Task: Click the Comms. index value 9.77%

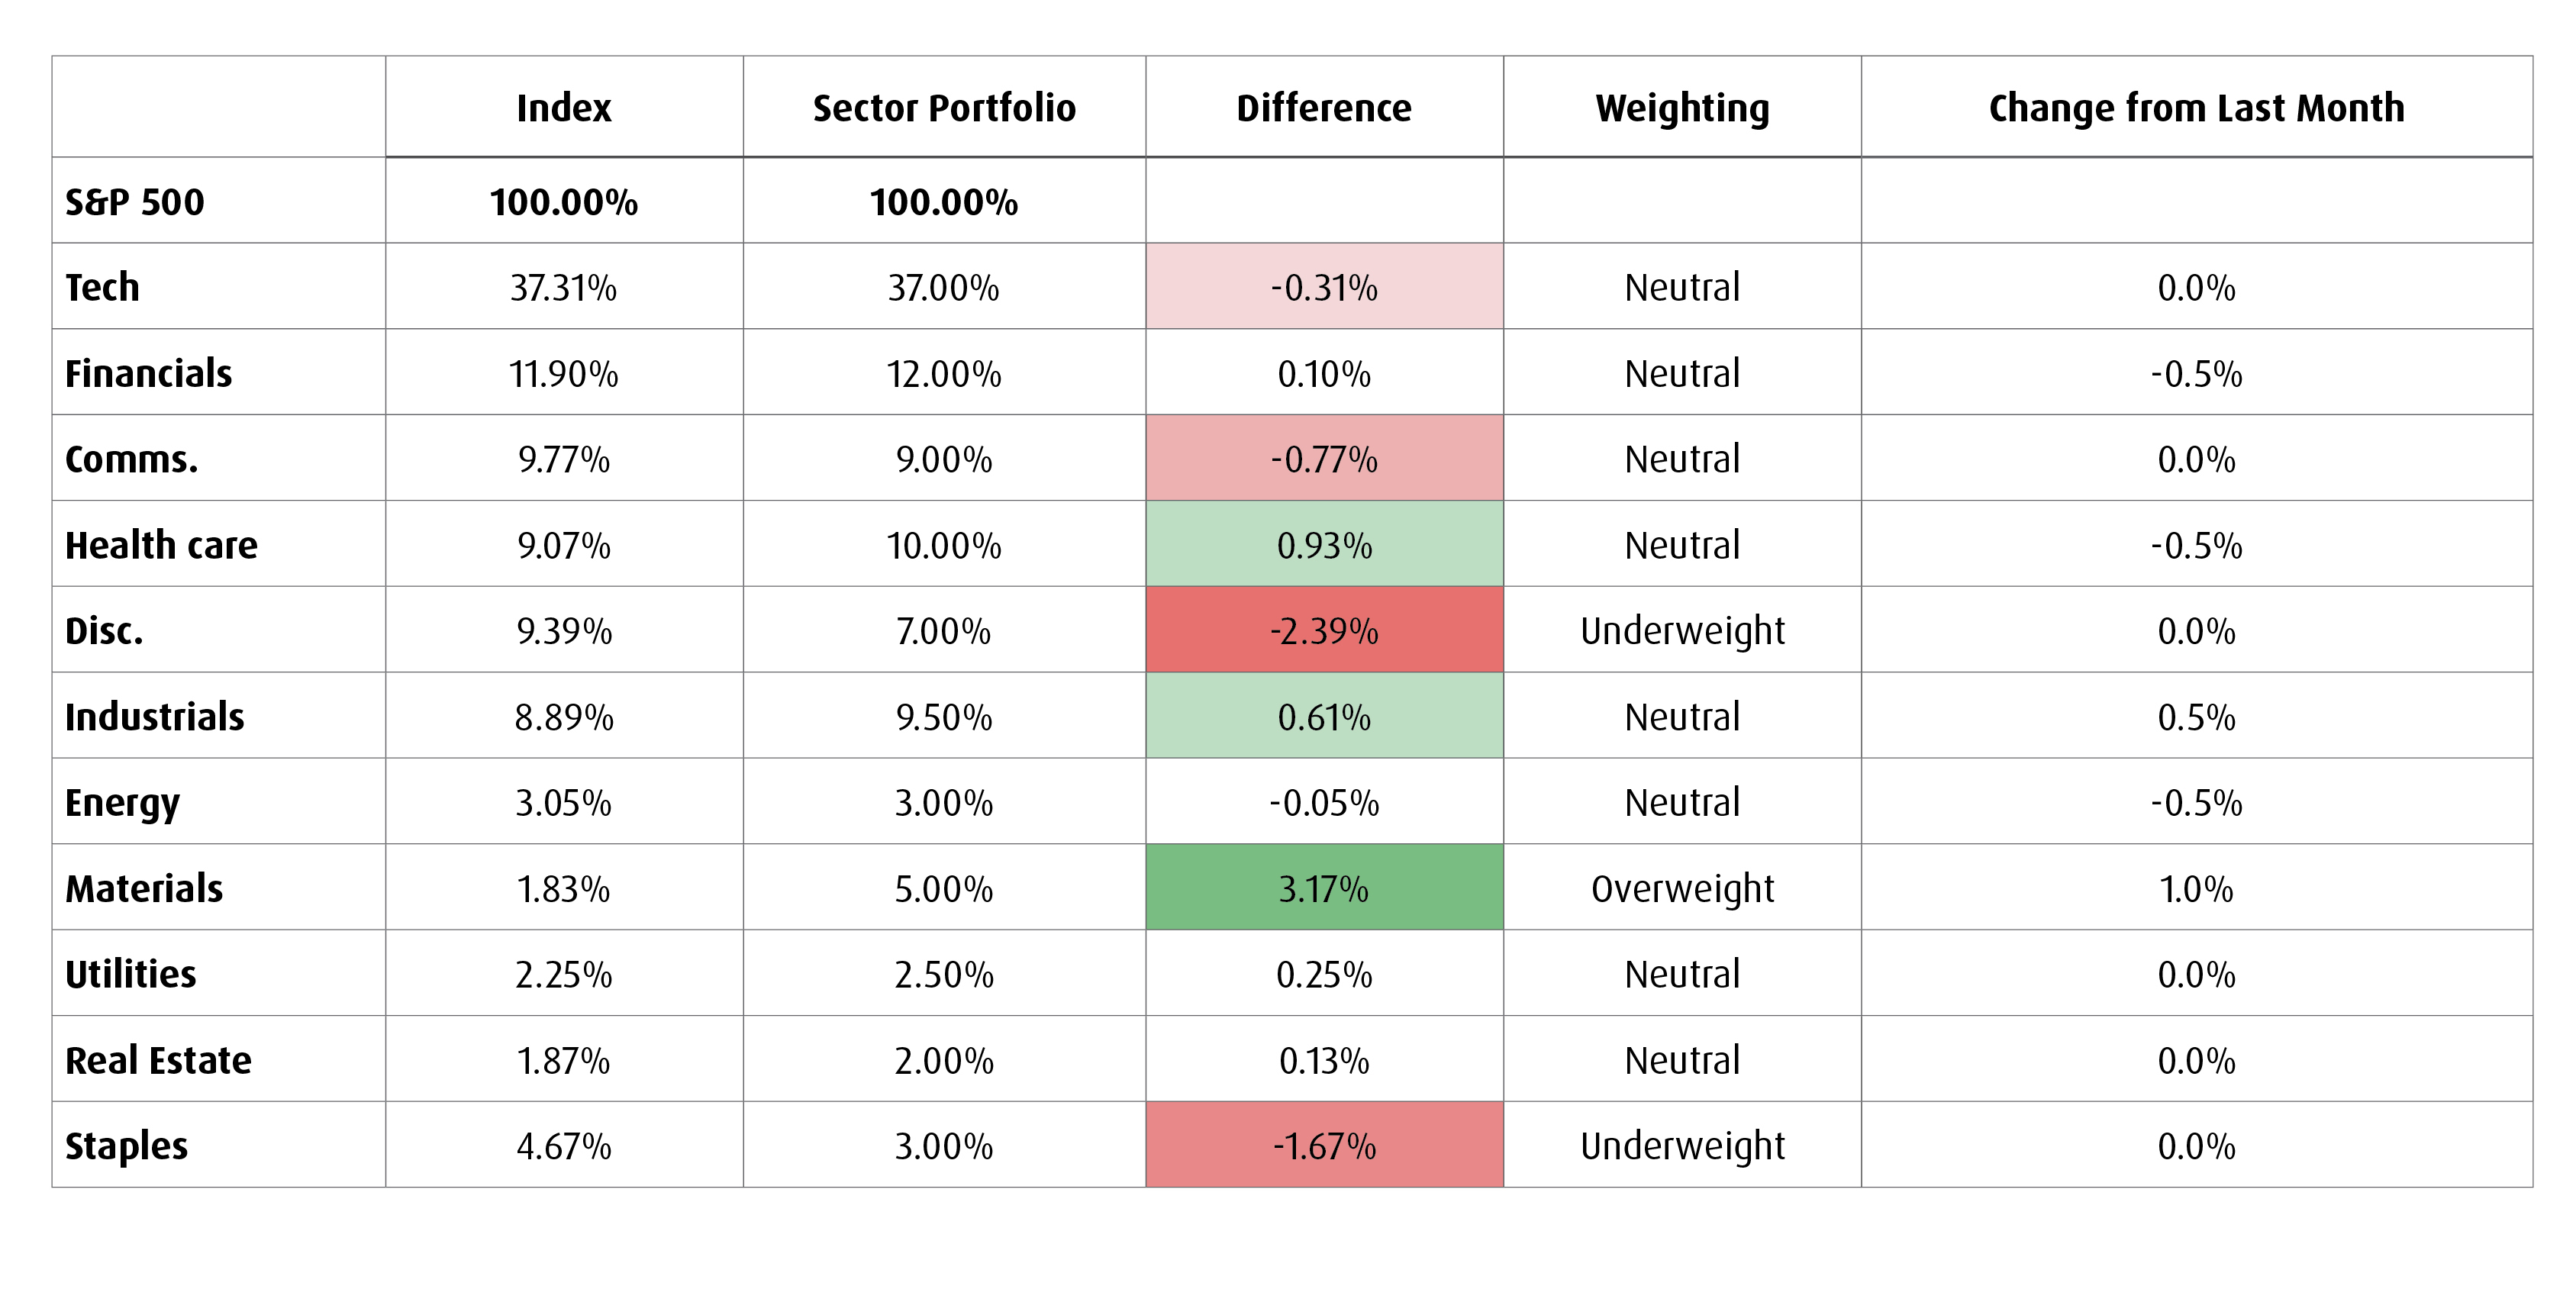Action: tap(564, 460)
